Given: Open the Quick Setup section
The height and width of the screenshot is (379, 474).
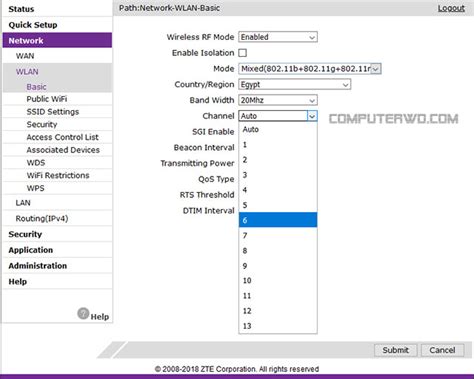Looking at the screenshot, I should pyautogui.click(x=33, y=25).
